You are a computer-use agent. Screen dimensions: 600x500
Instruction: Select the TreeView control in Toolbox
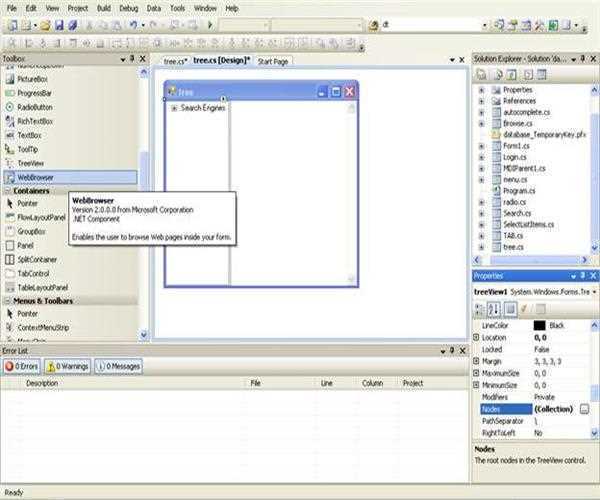(31, 163)
